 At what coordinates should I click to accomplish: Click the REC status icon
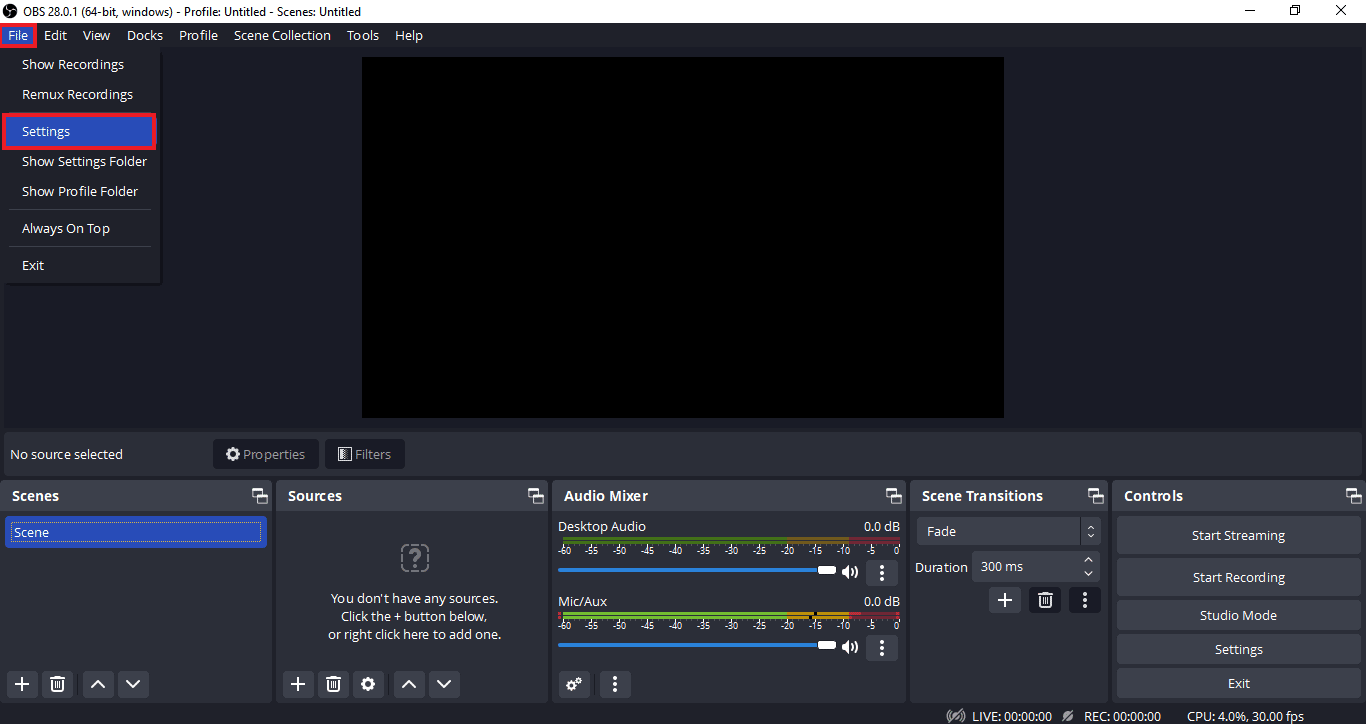1068,716
